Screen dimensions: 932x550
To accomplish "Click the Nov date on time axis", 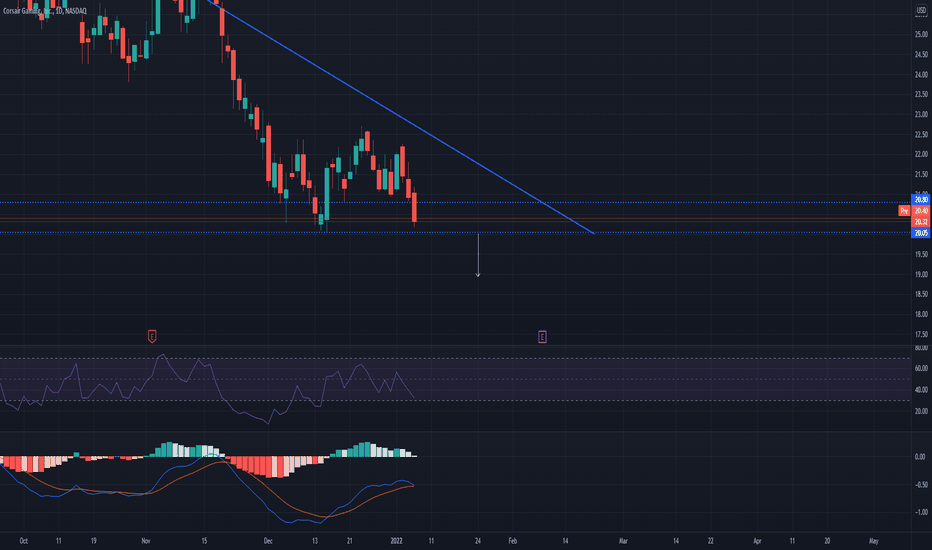I will click(146, 540).
